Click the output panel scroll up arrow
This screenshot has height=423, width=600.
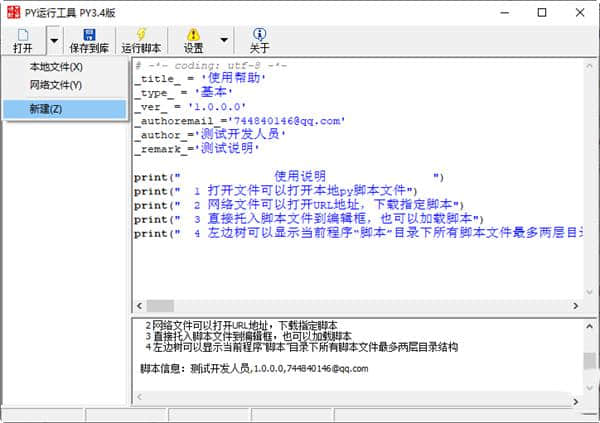589,326
